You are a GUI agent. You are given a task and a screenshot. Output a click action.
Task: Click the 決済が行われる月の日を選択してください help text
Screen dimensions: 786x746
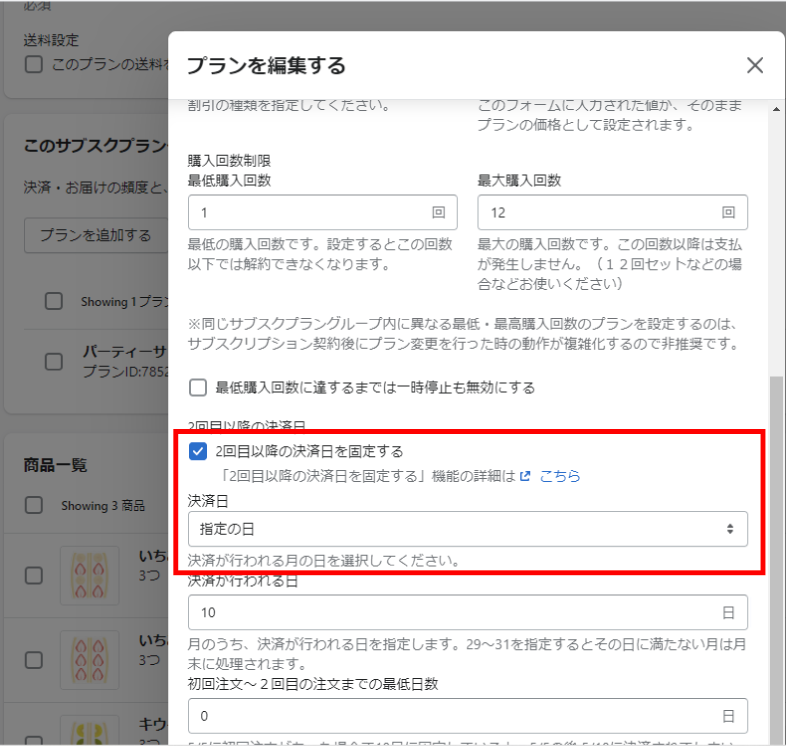(x=324, y=560)
